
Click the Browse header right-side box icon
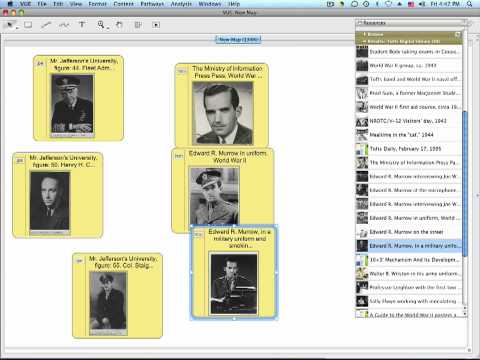pyautogui.click(x=458, y=34)
